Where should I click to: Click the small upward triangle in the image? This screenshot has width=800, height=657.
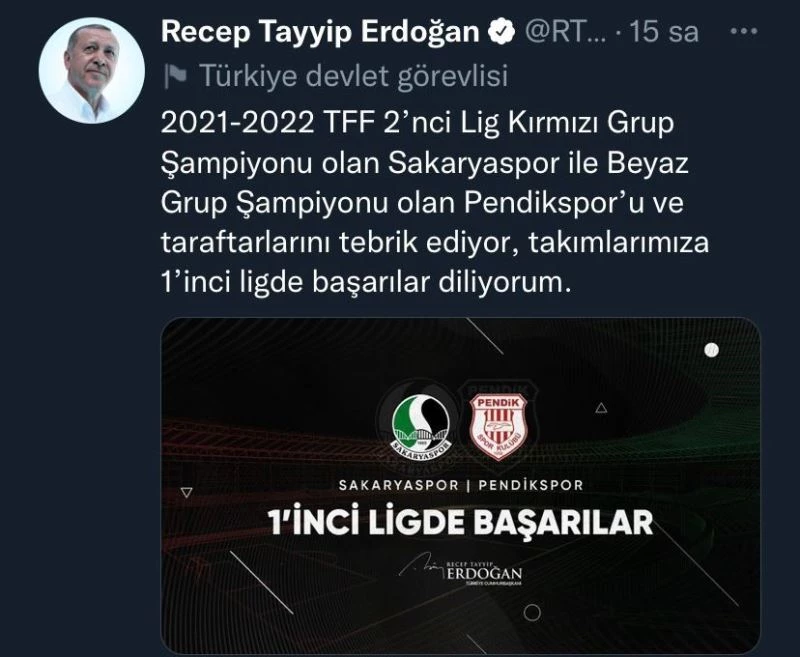point(601,408)
